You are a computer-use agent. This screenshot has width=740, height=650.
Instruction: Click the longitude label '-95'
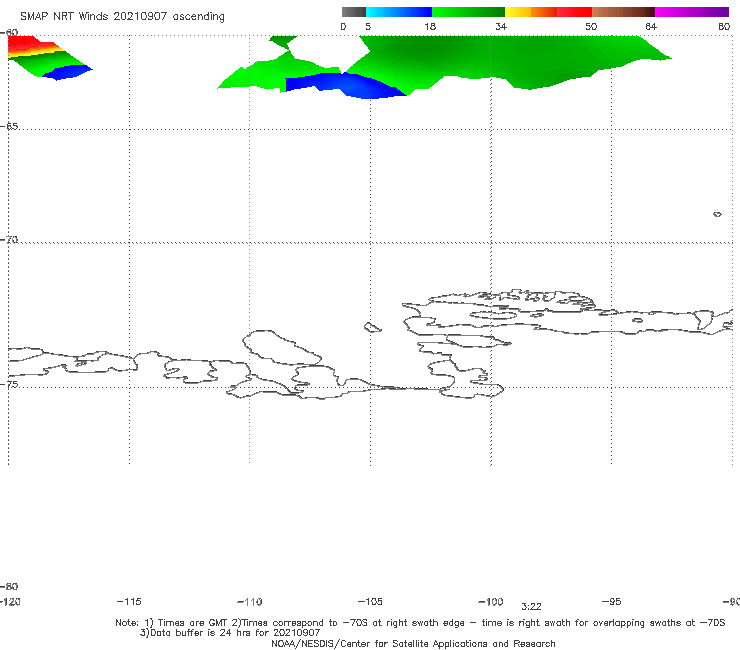612,601
